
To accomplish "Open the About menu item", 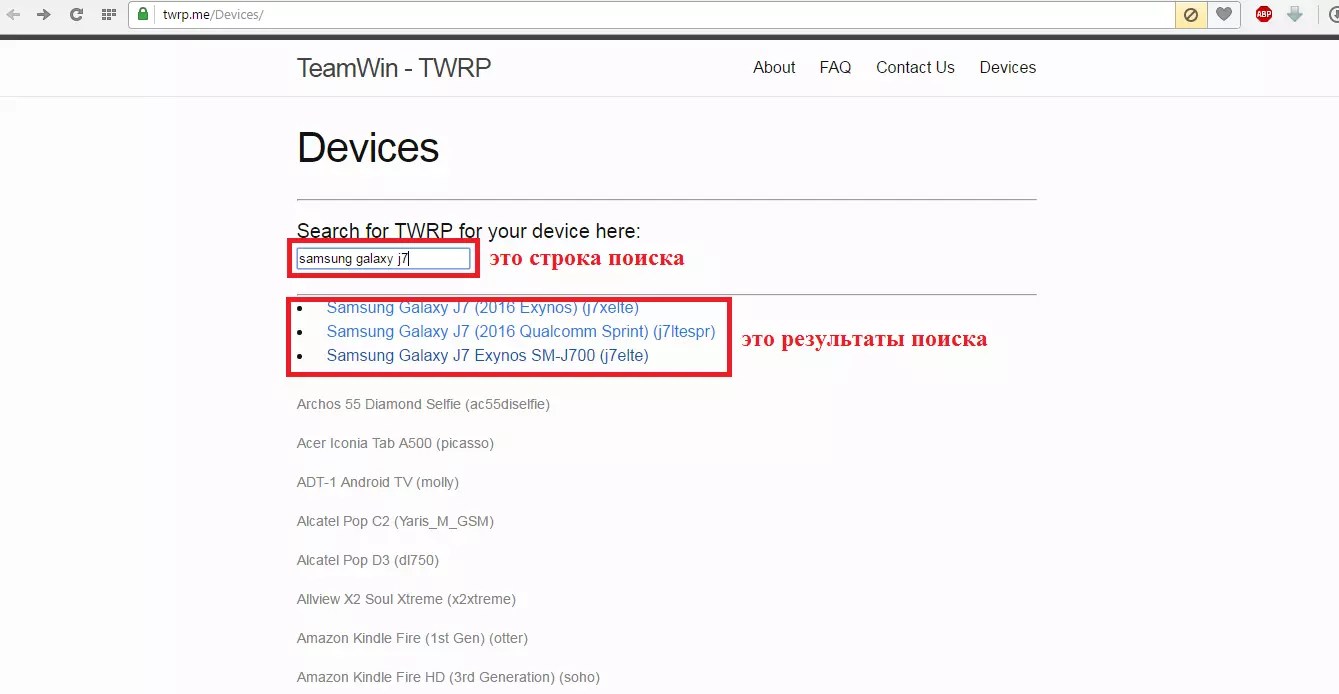I will [x=774, y=68].
